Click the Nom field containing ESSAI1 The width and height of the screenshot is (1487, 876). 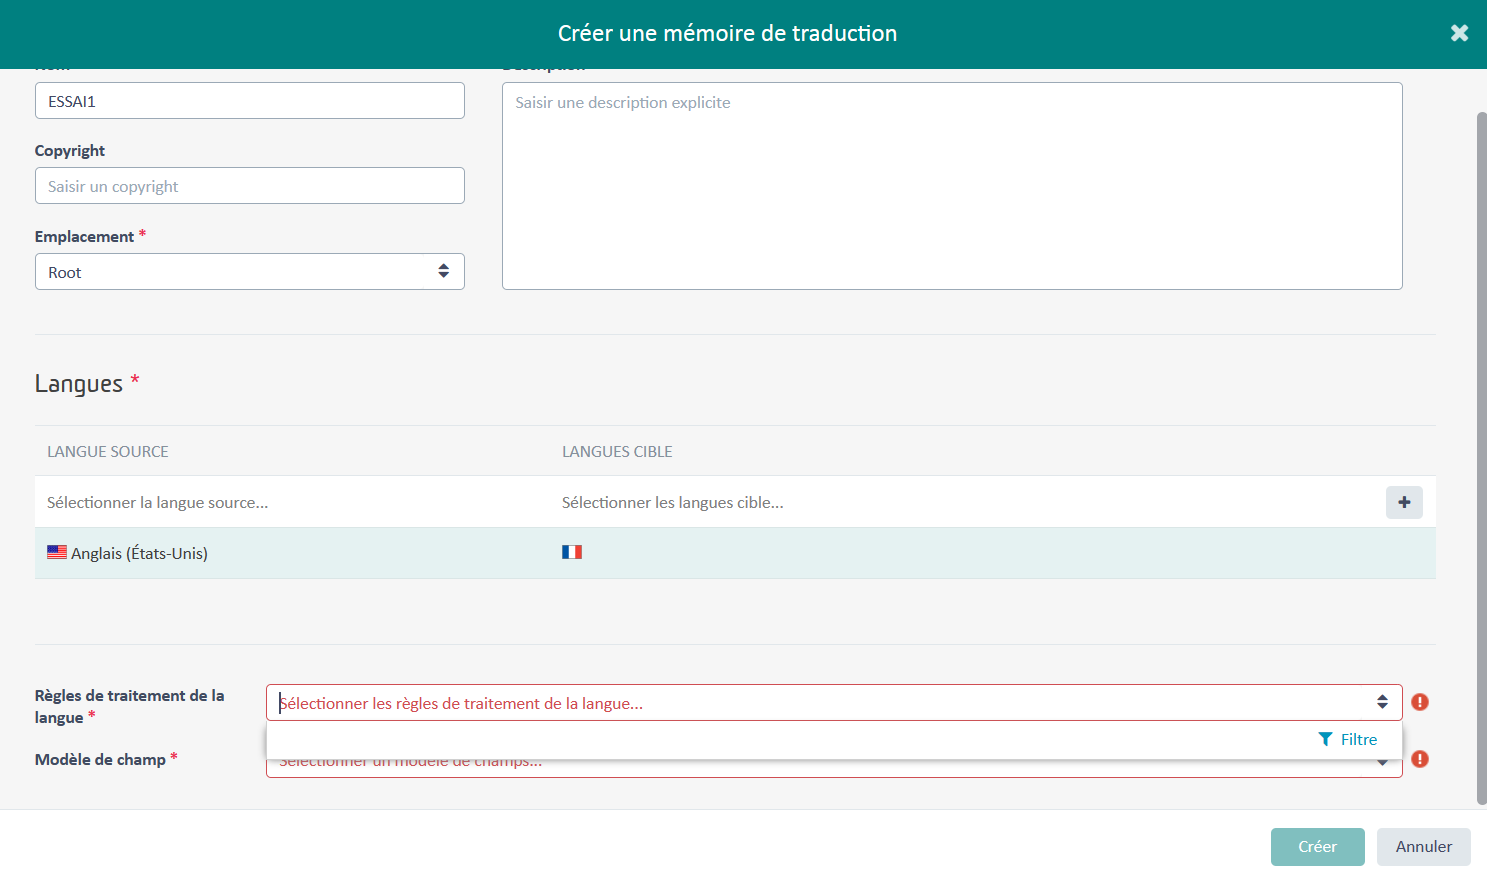point(250,100)
